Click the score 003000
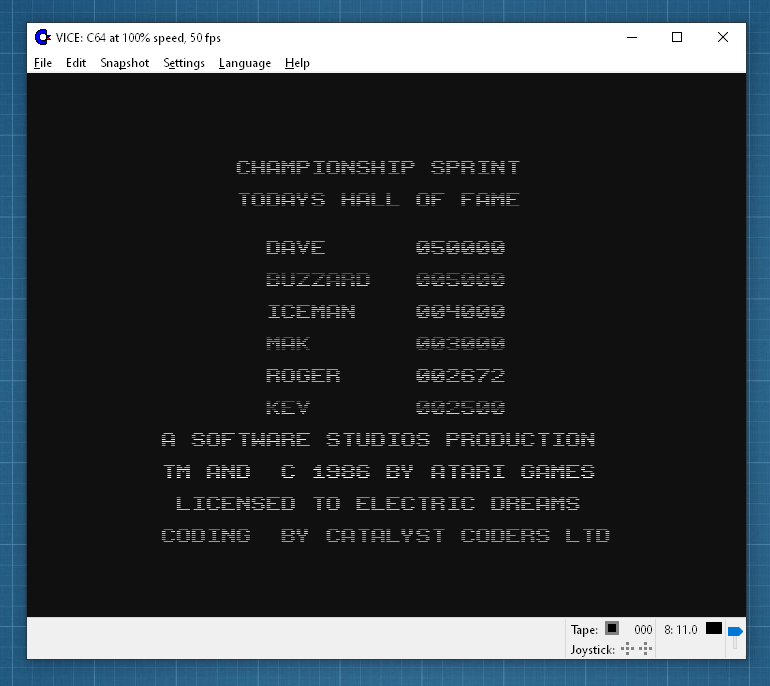 [460, 343]
